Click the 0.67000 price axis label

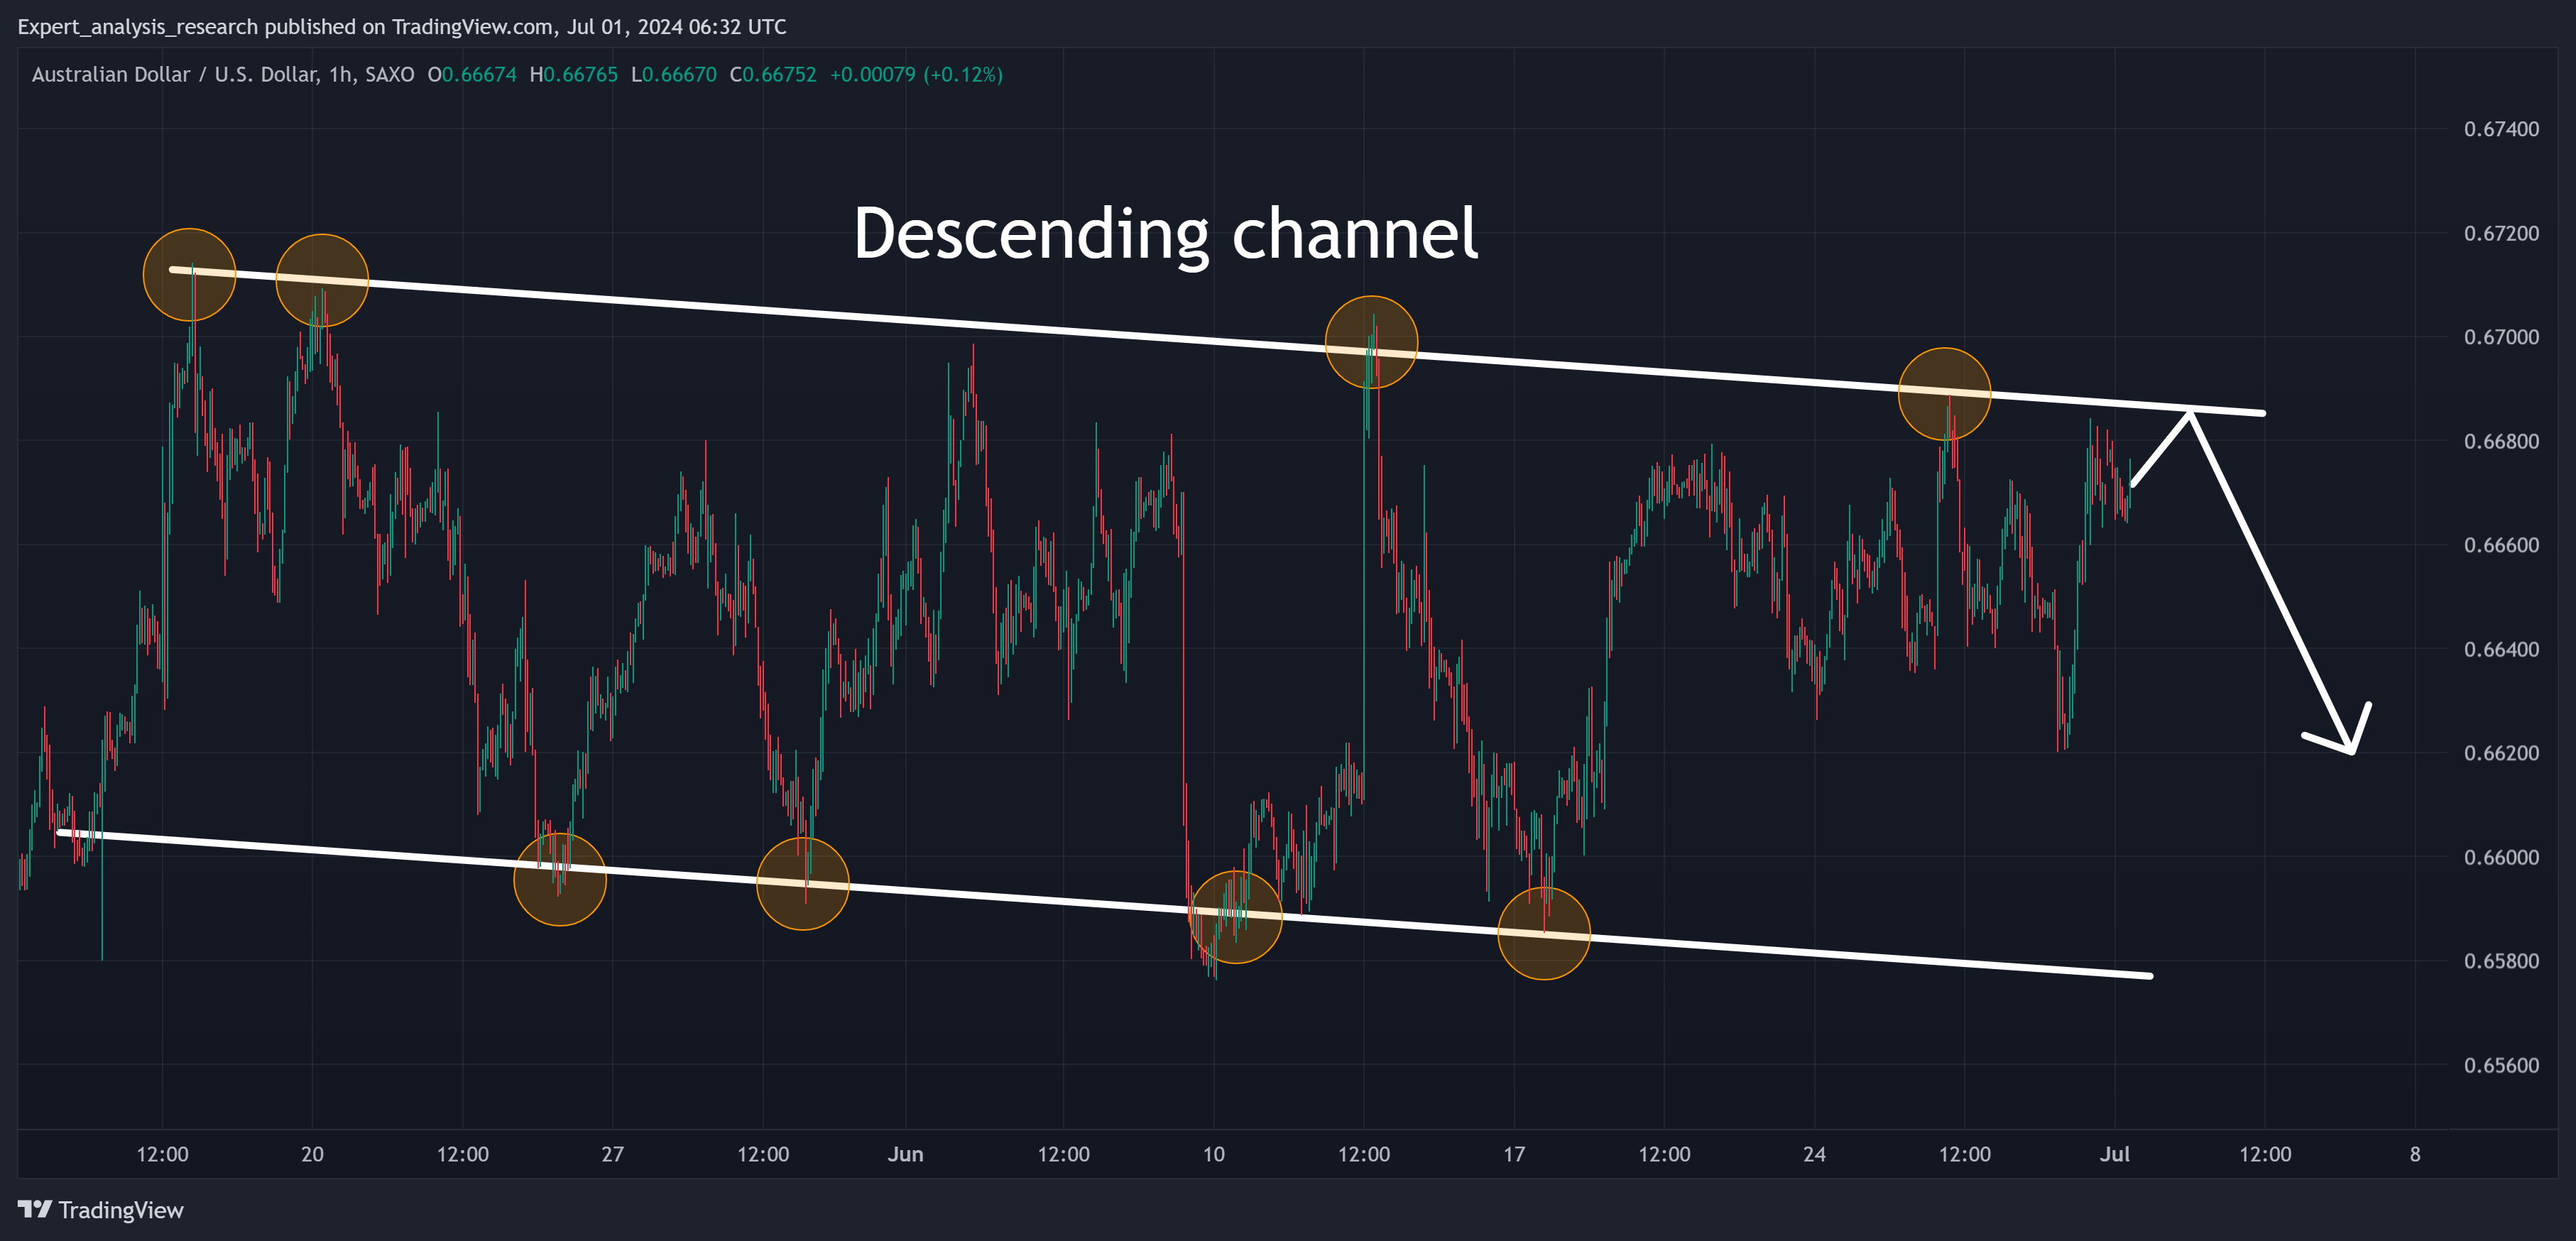tap(2501, 337)
